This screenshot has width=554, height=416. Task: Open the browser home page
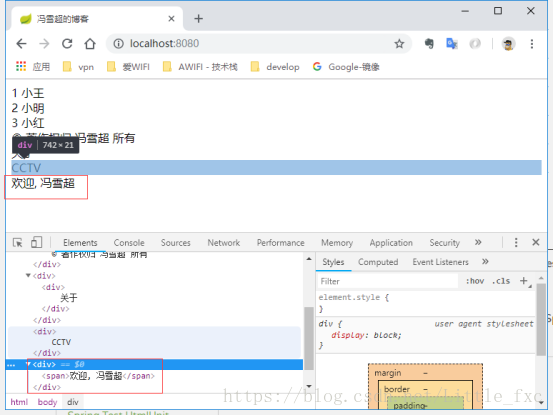click(90, 43)
